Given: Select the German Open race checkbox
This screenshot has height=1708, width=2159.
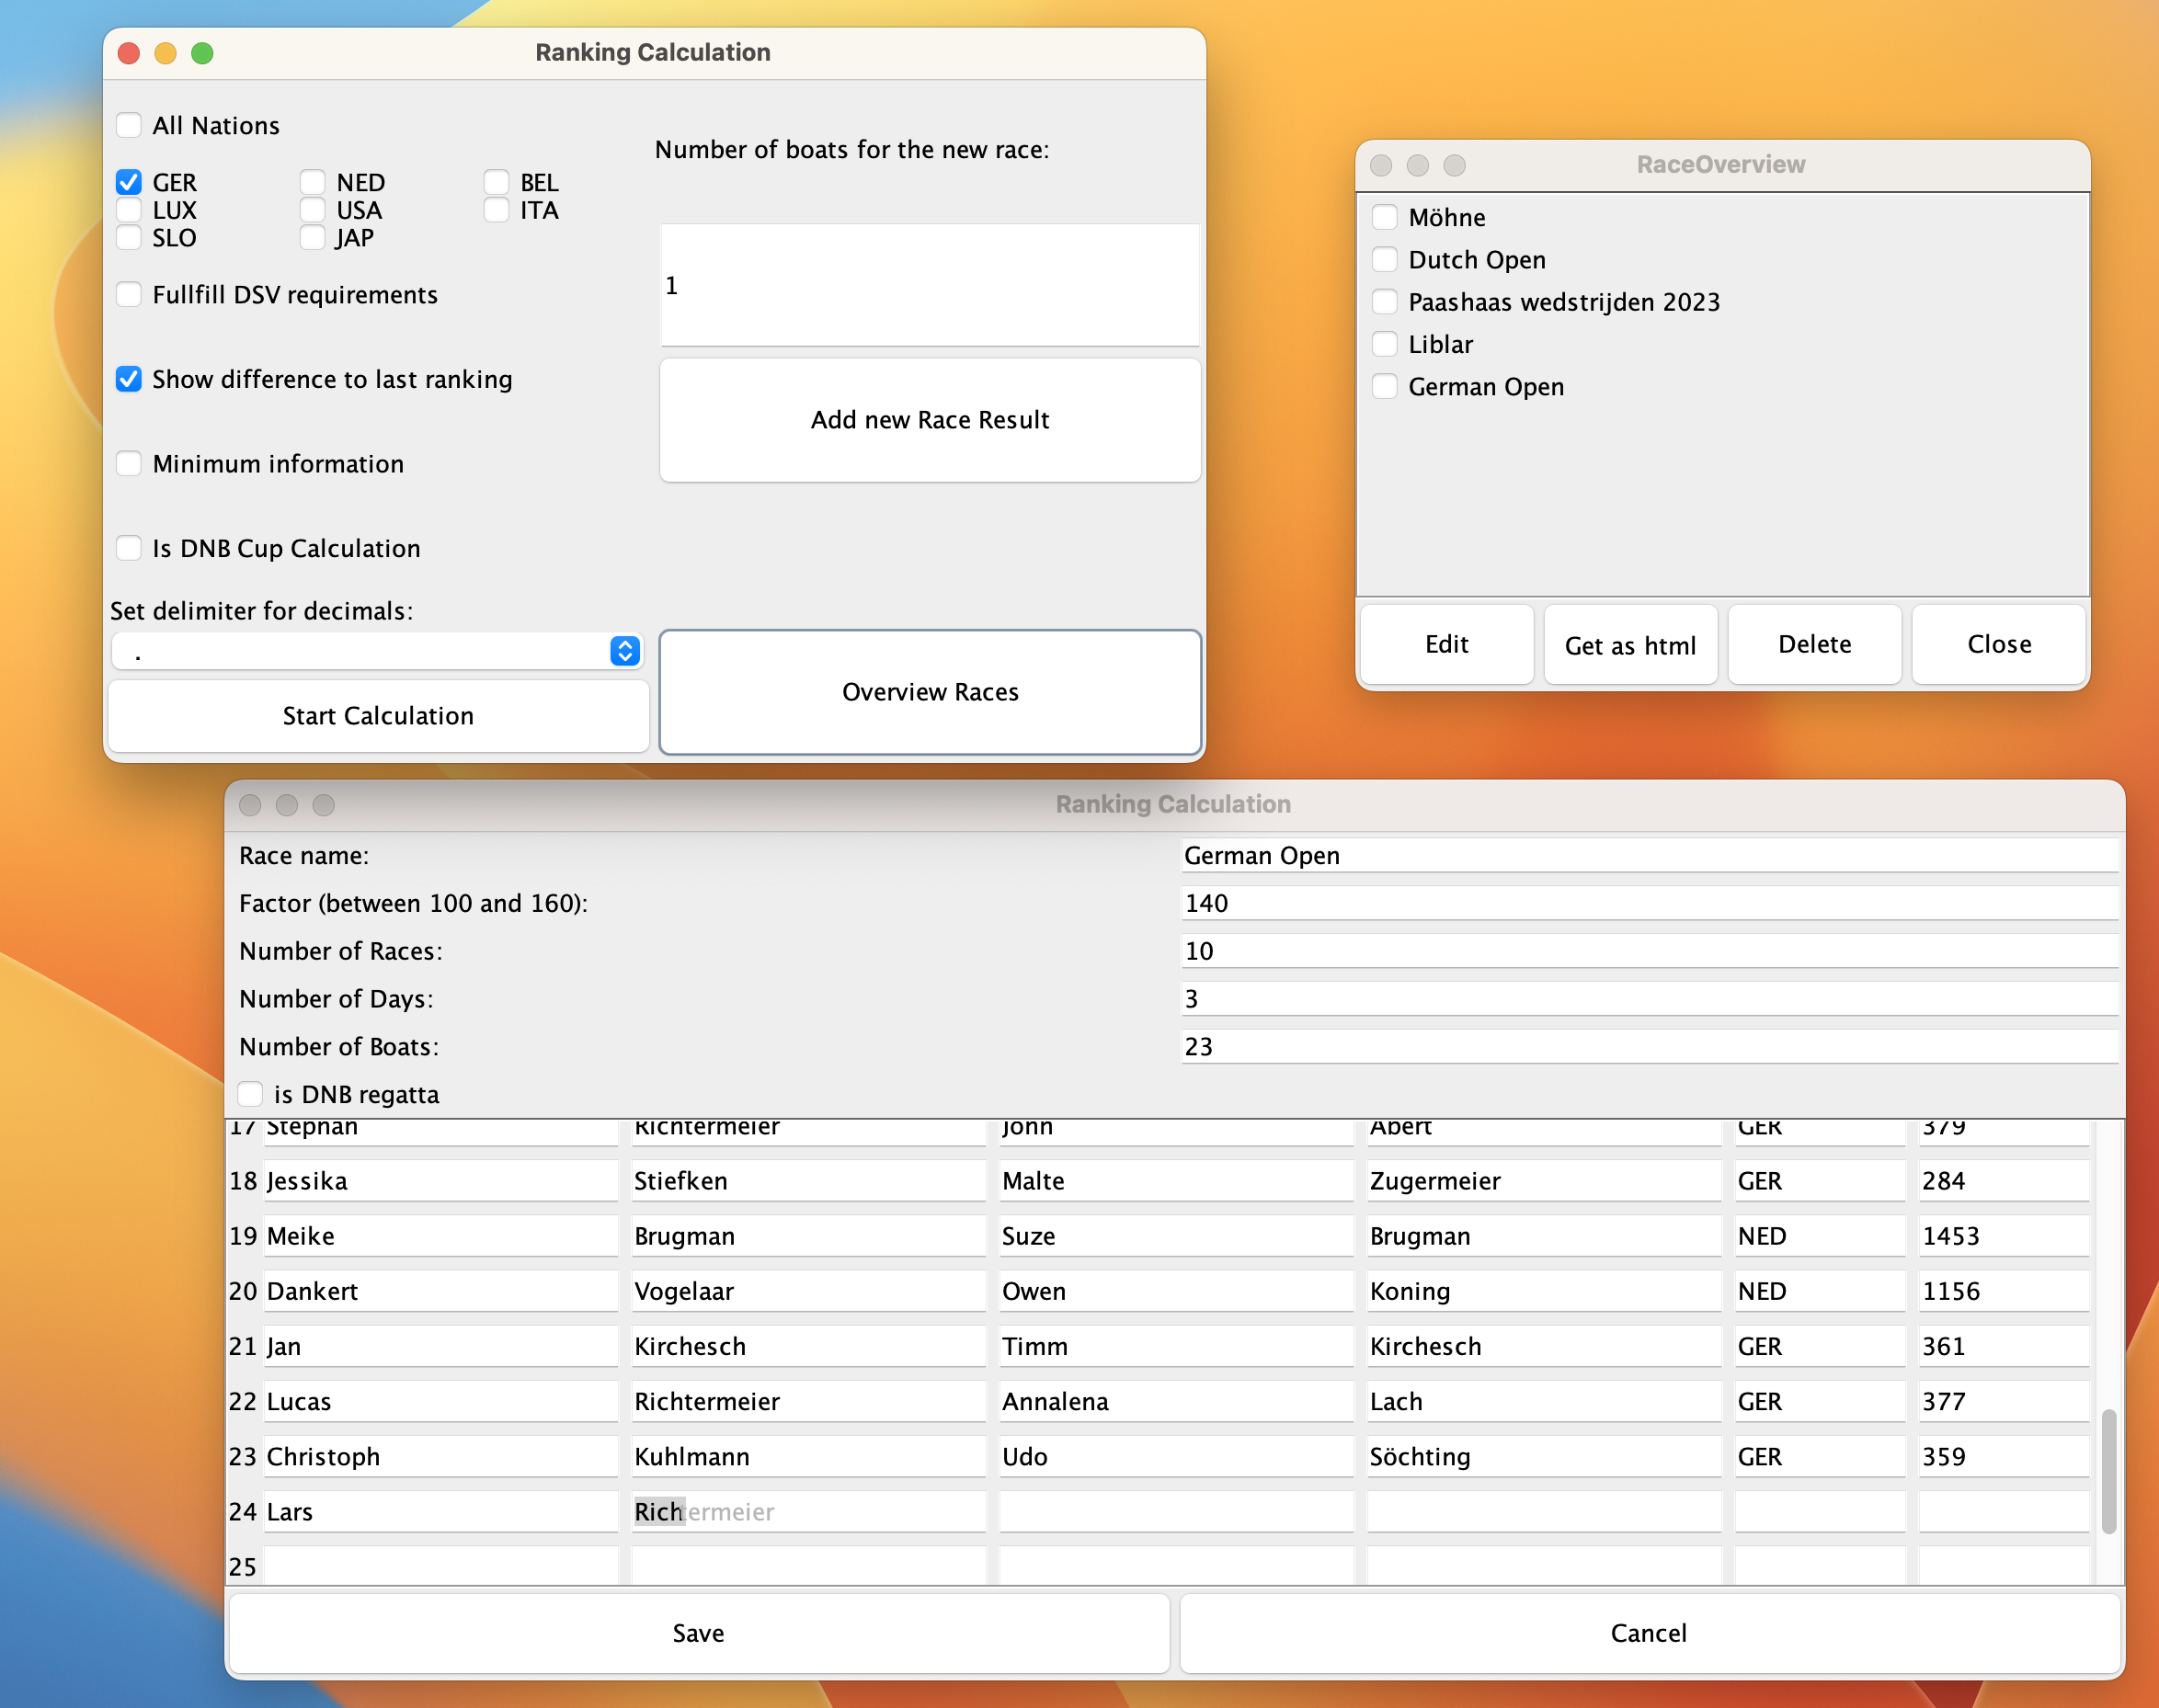Looking at the screenshot, I should click(x=1384, y=386).
